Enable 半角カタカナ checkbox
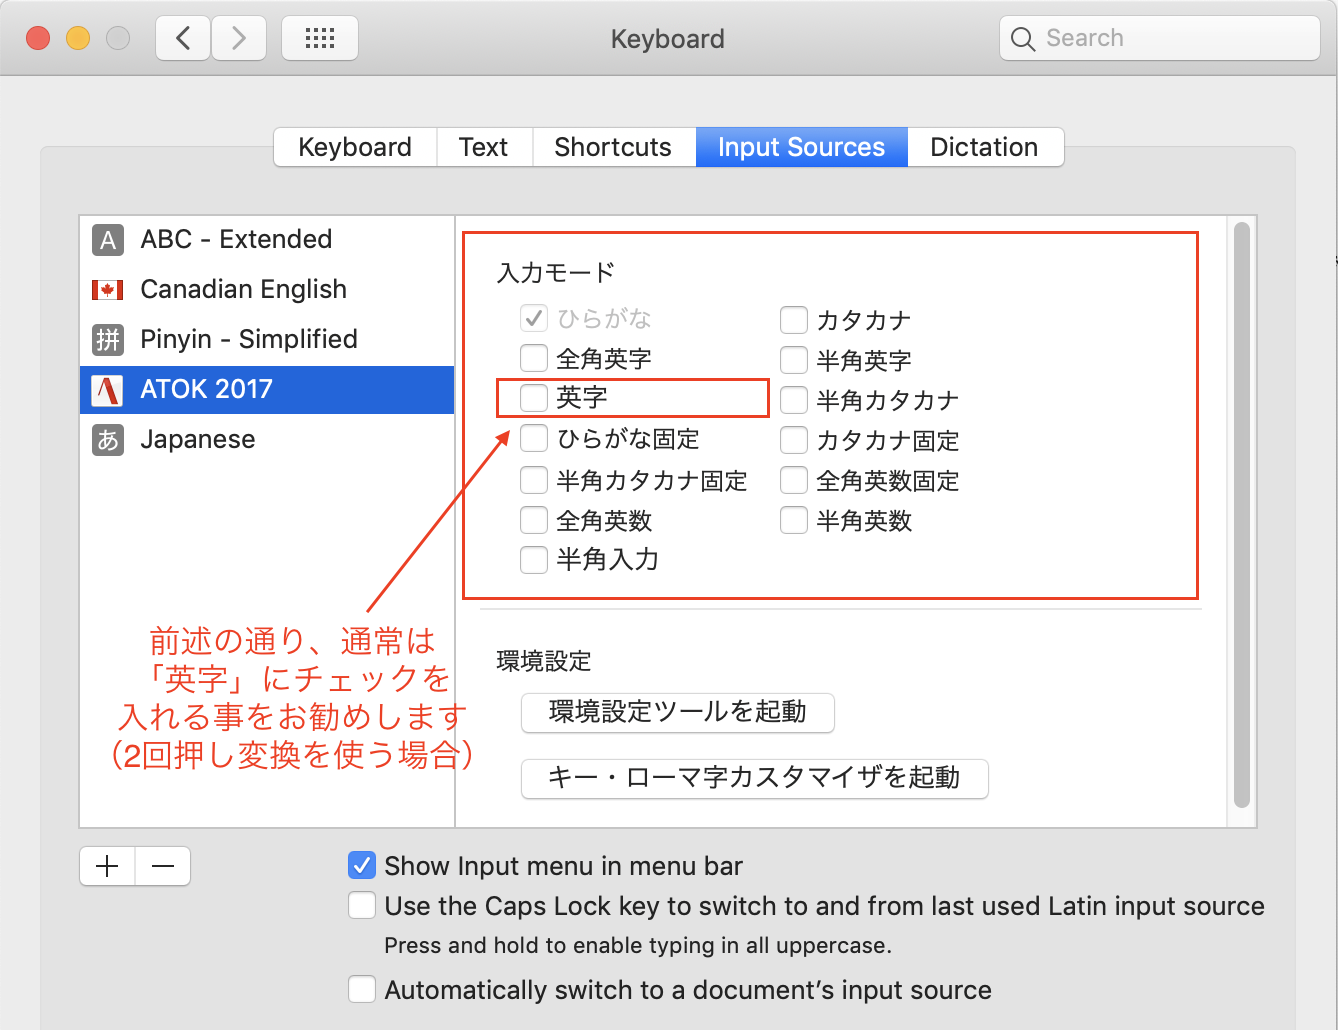This screenshot has height=1030, width=1338. coord(794,401)
